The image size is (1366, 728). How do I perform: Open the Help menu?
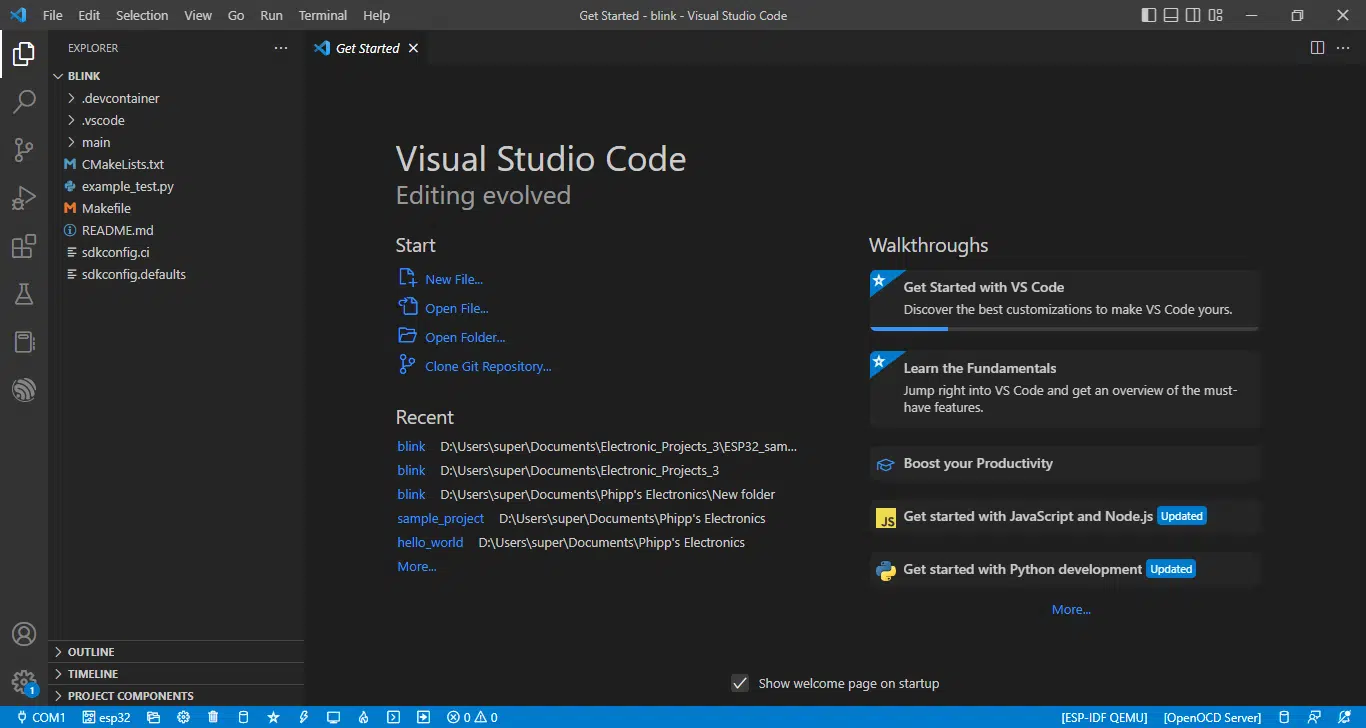(x=376, y=15)
